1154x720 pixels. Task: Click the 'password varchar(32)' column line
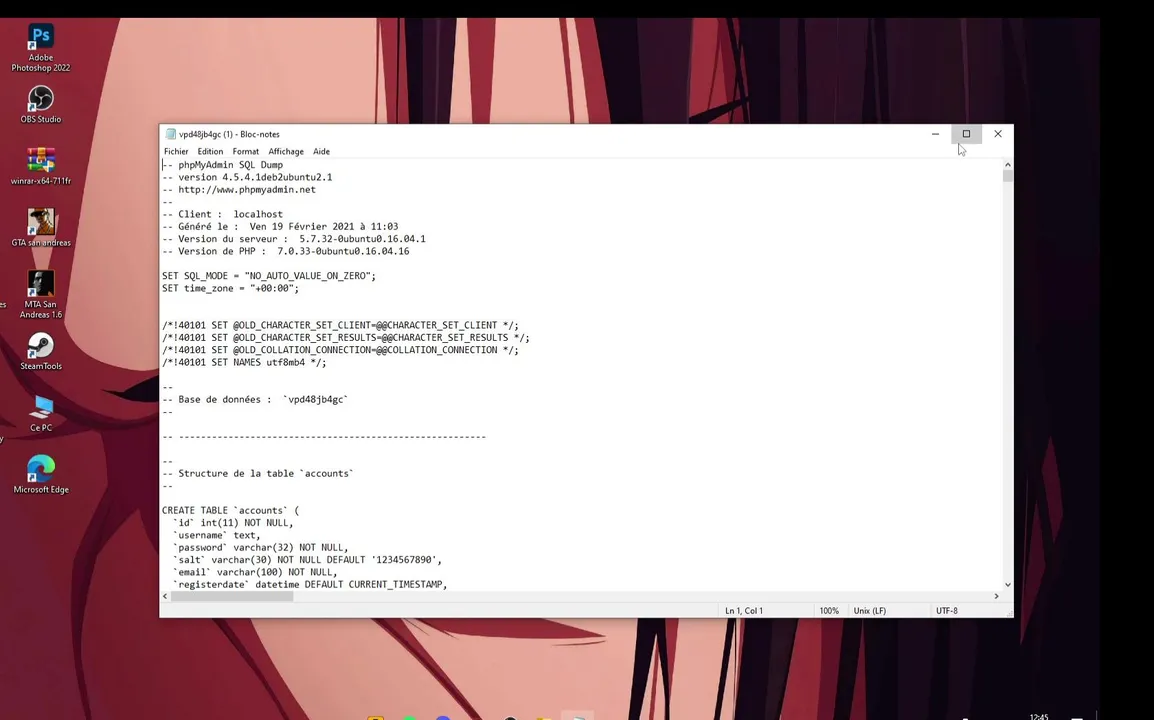click(x=261, y=548)
